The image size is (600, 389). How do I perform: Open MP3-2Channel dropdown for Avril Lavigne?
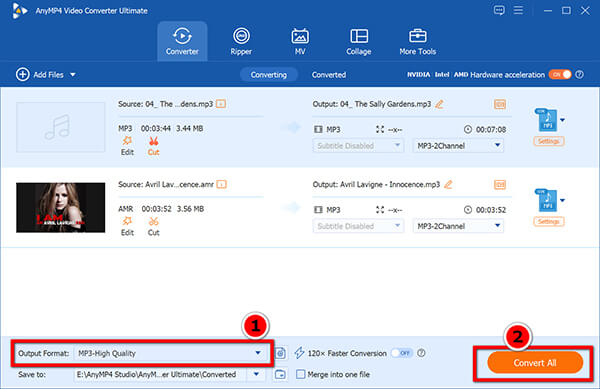pyautogui.click(x=458, y=226)
